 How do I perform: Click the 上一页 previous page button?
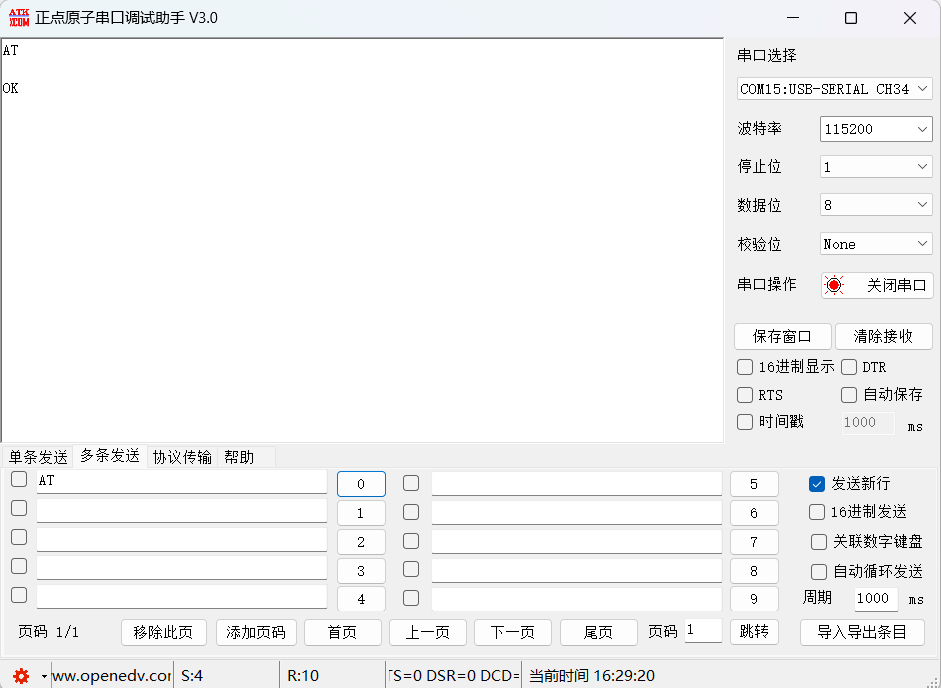click(428, 632)
